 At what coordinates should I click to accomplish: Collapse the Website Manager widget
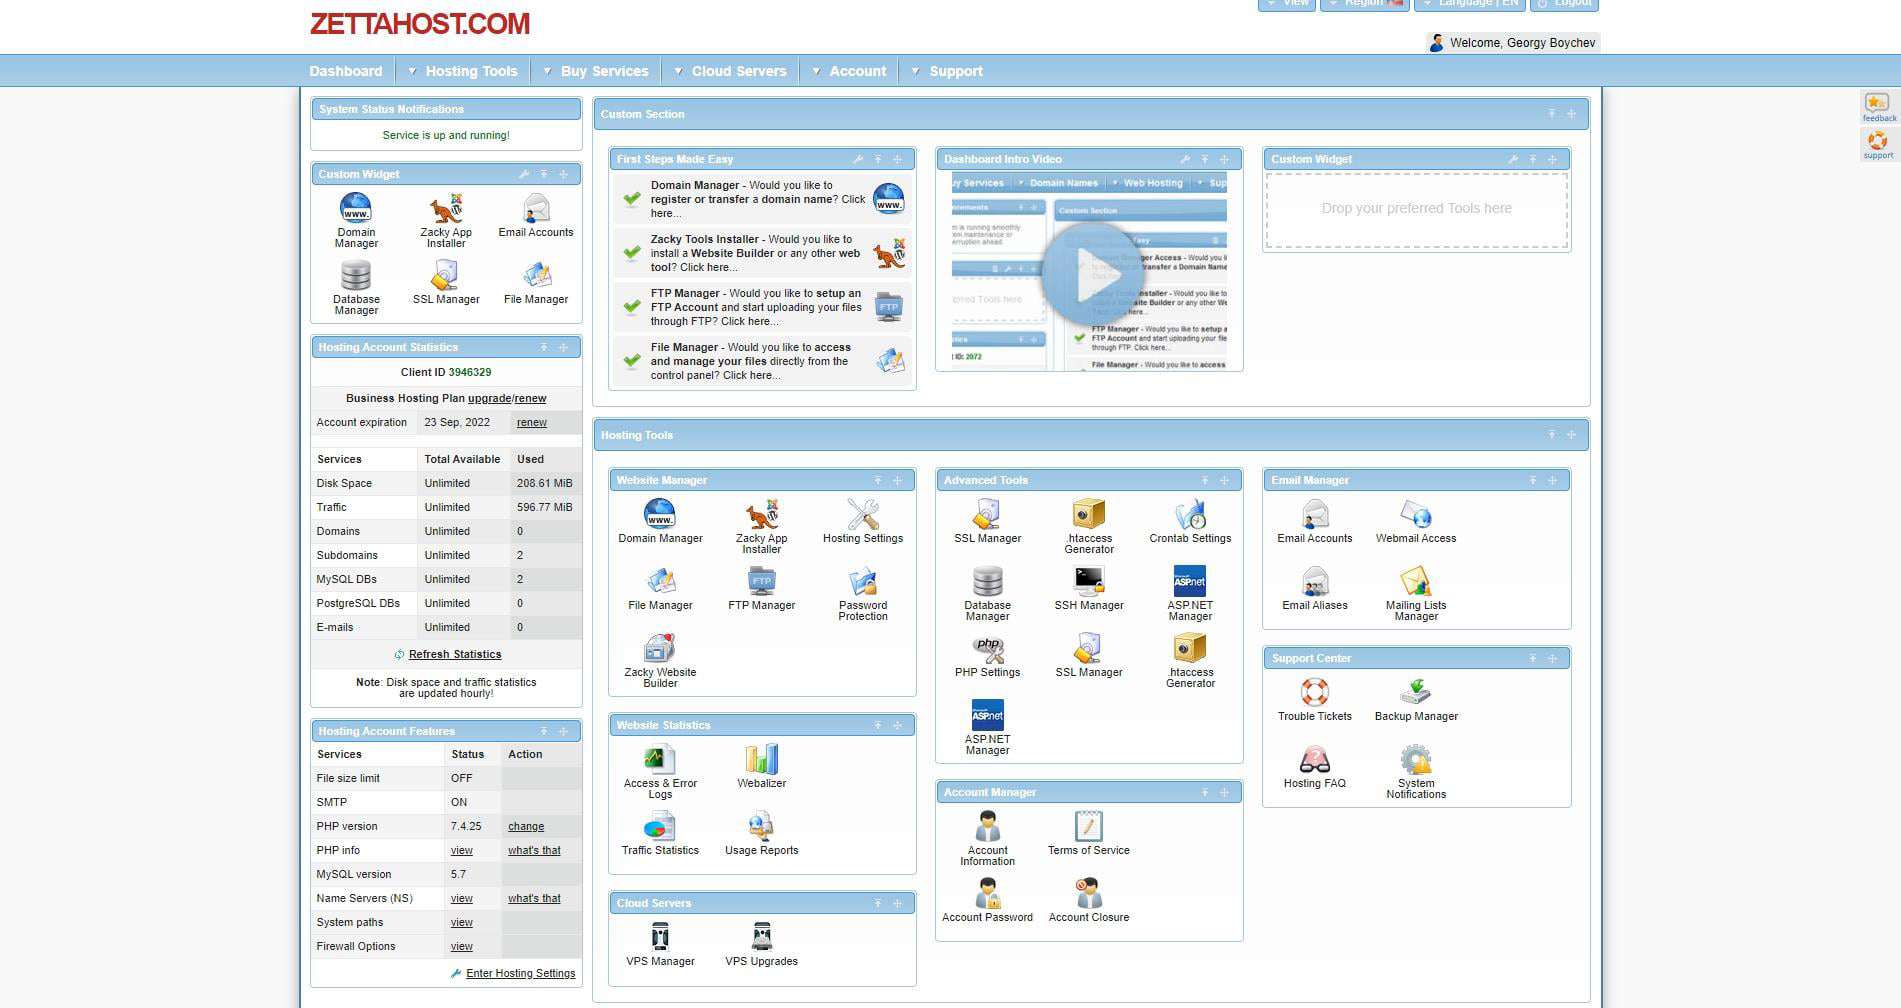[878, 480]
